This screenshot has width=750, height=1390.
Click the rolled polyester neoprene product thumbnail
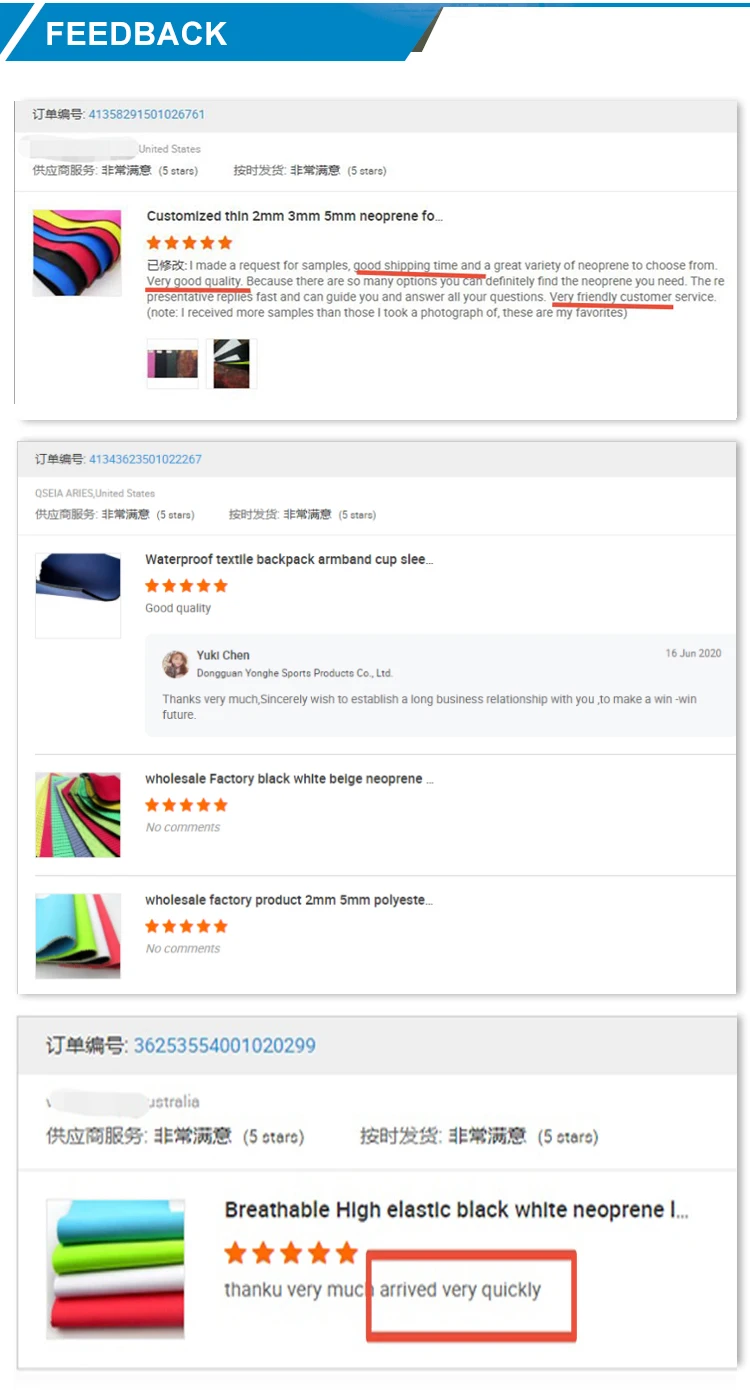point(78,936)
